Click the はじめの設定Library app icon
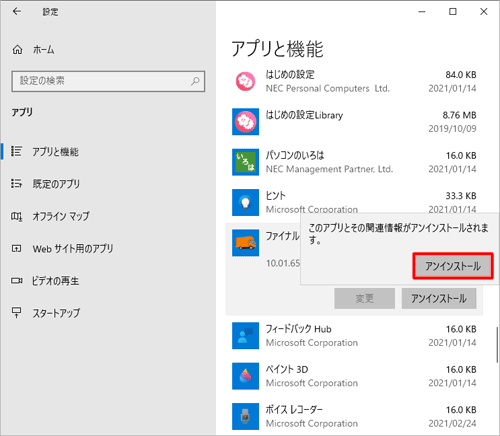Viewport: 500px width, 436px height. coord(245,122)
